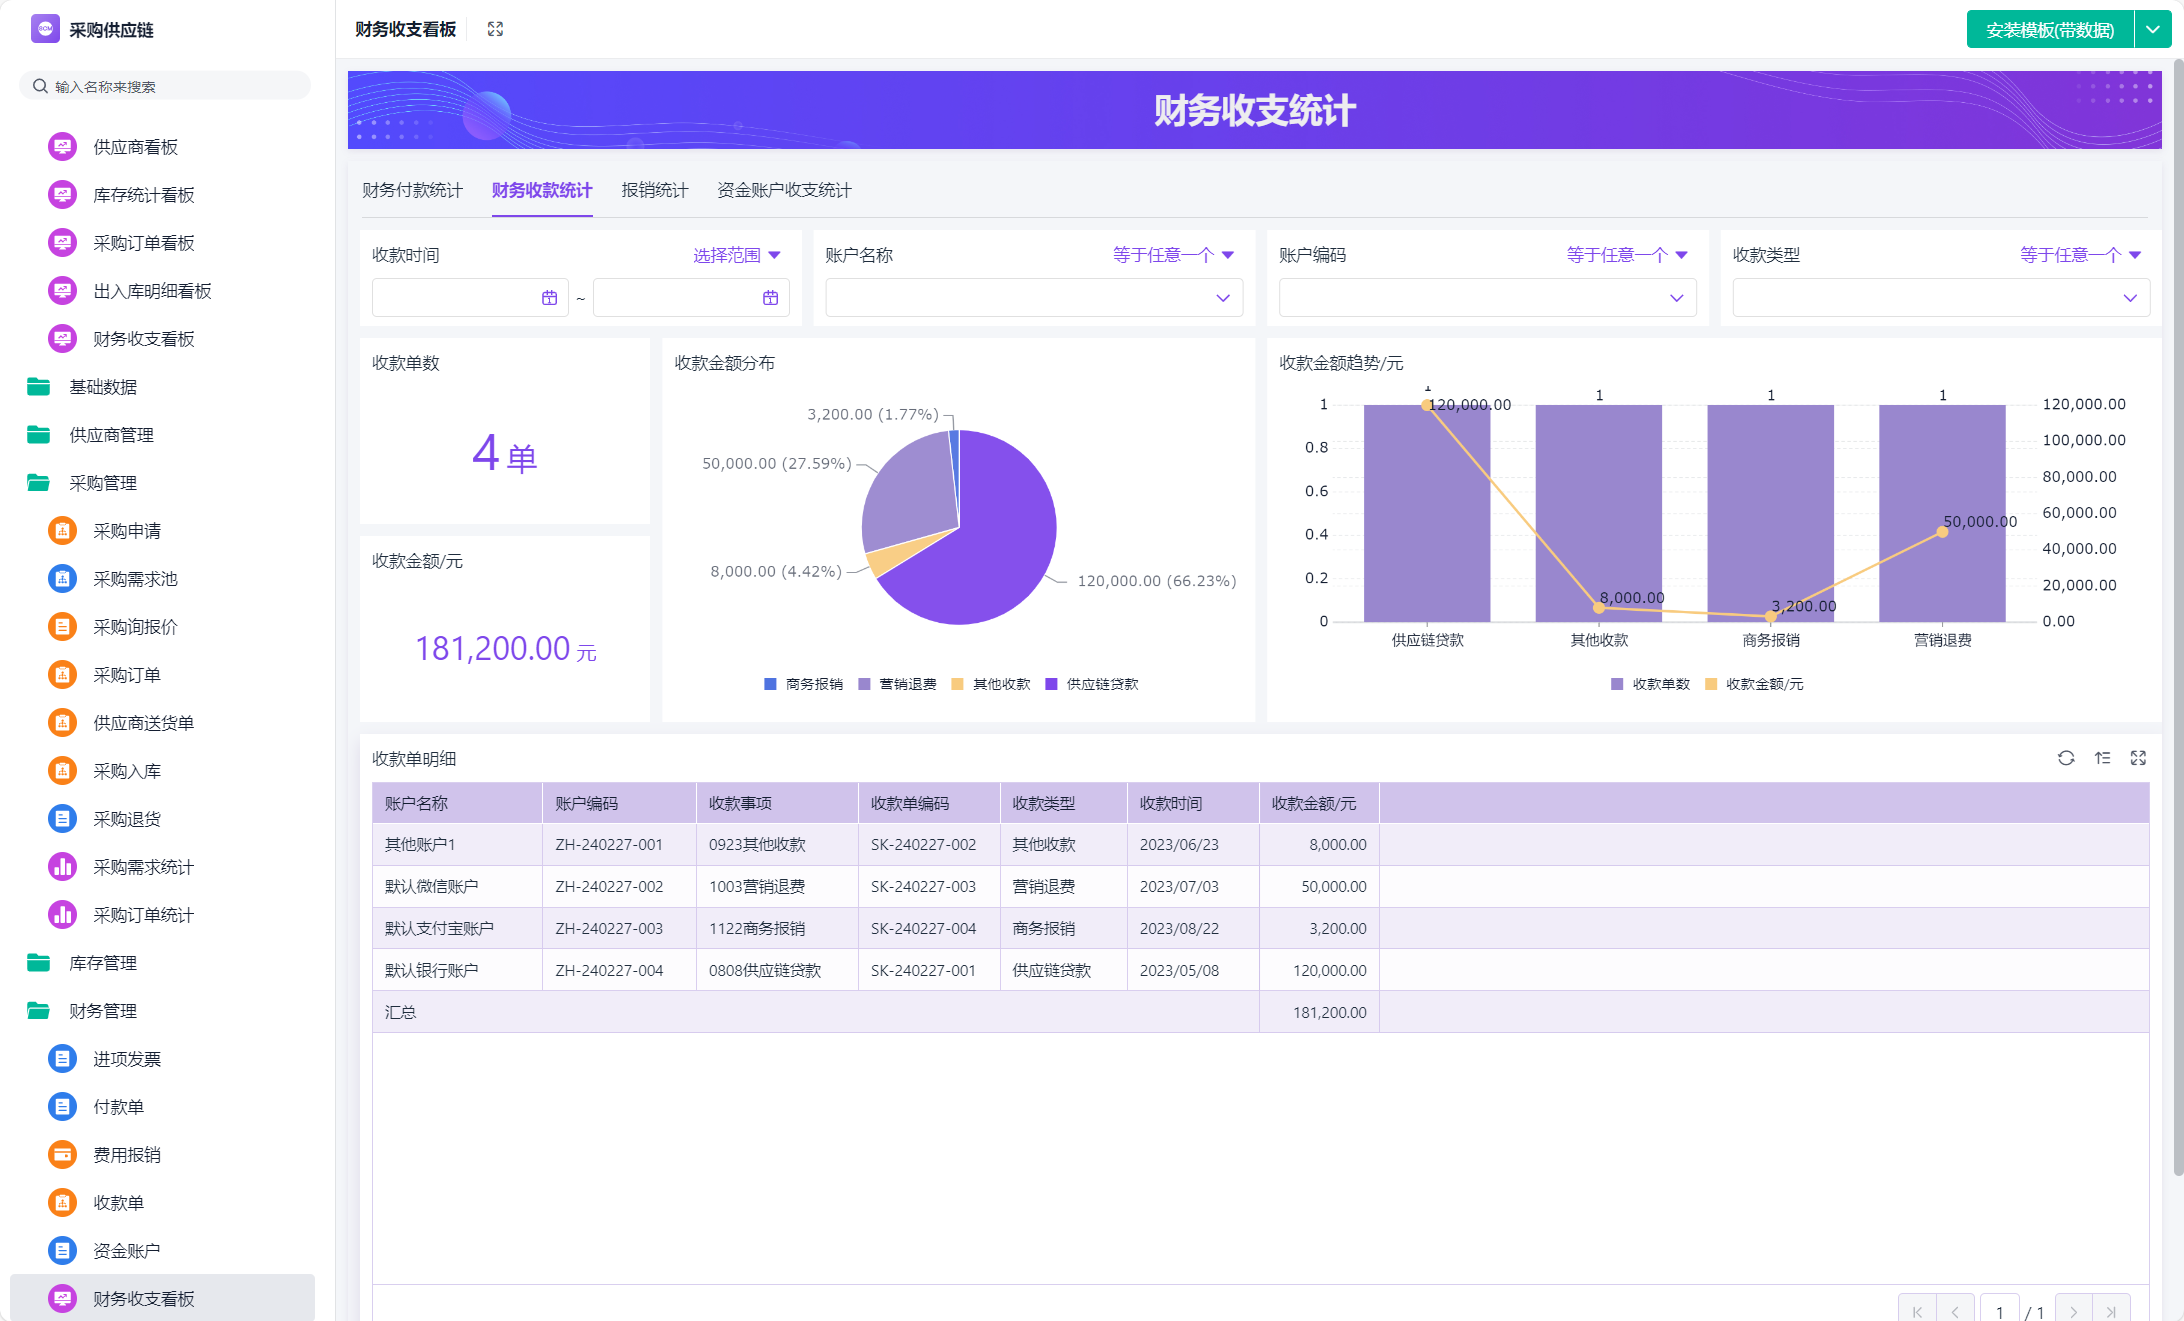
Task: Expand the 收款单明细 table to fullscreen
Action: (2138, 758)
